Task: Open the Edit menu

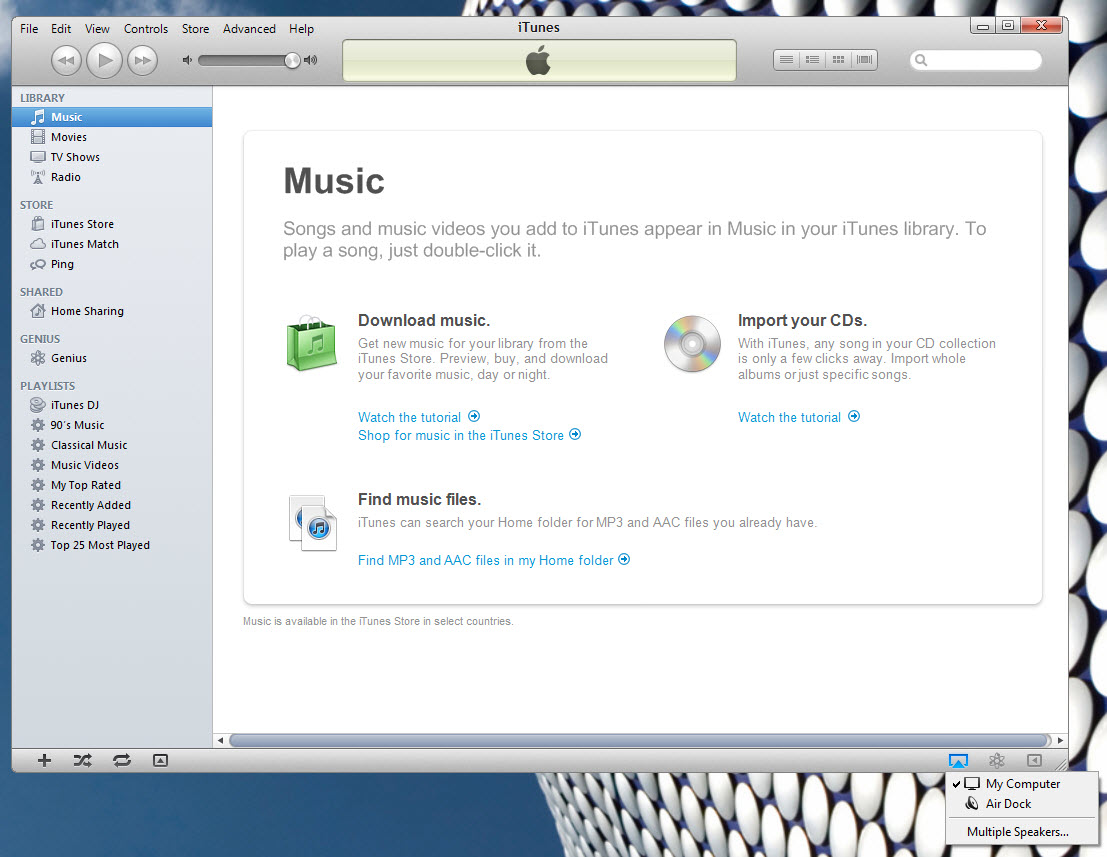Action: [x=61, y=29]
